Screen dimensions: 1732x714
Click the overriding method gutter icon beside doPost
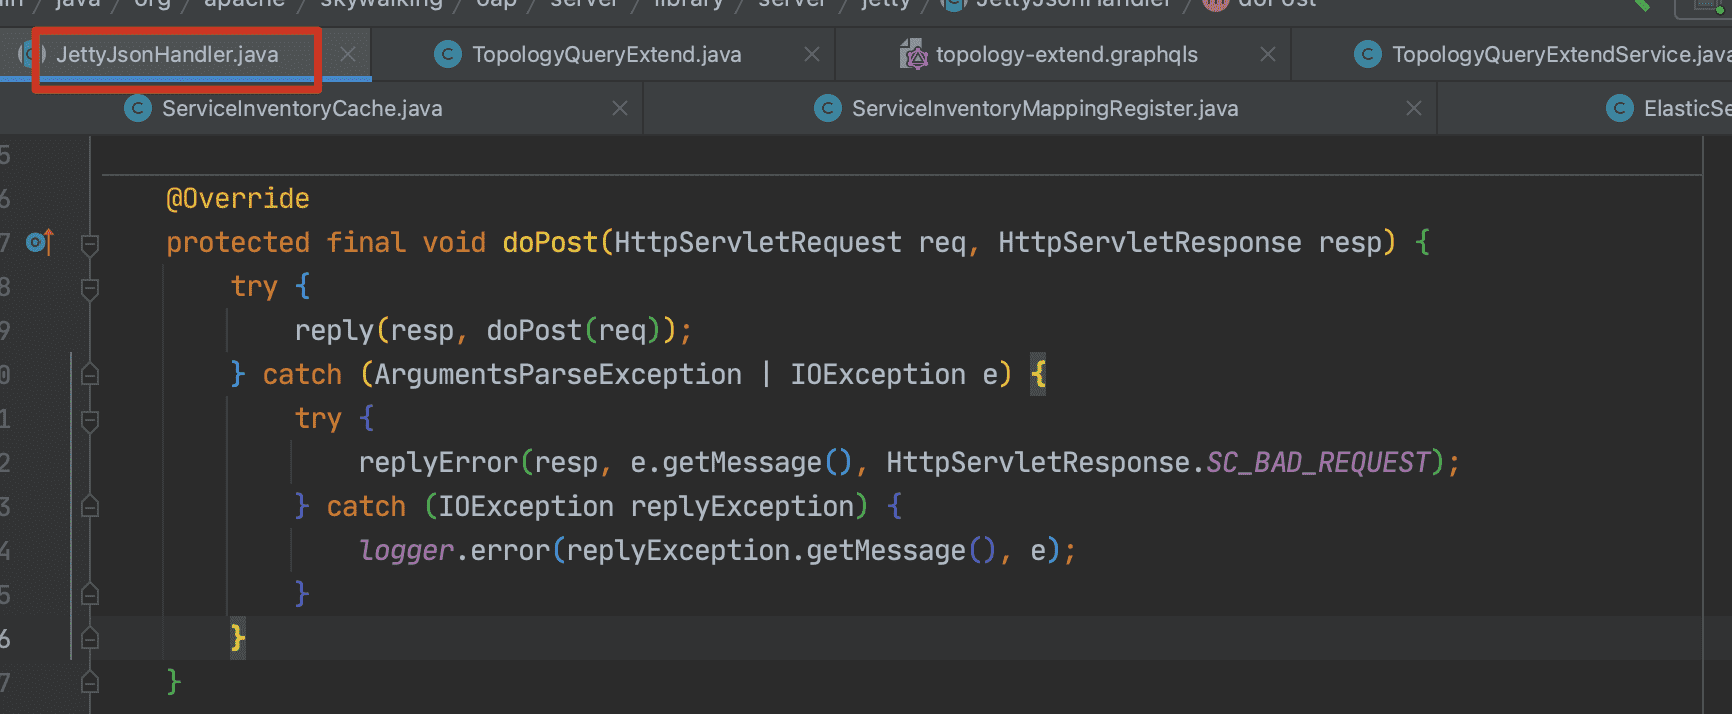coord(39,242)
